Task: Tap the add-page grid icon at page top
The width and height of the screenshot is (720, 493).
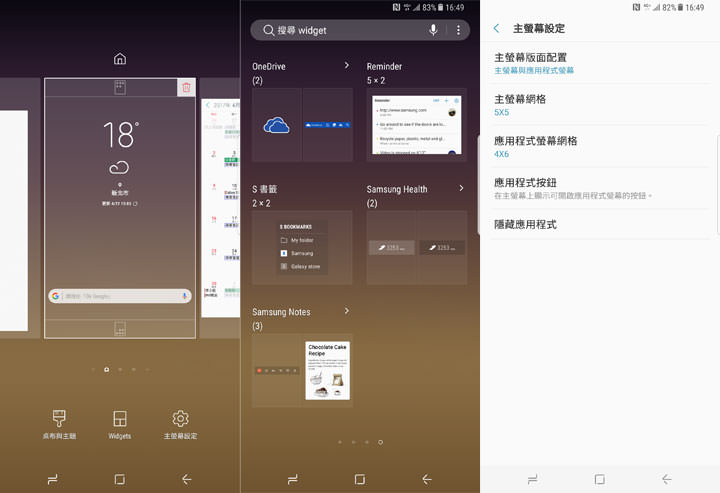Action: point(120,87)
